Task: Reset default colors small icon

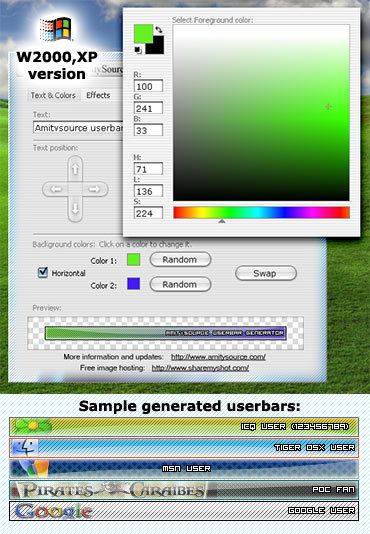Action: tap(138, 50)
